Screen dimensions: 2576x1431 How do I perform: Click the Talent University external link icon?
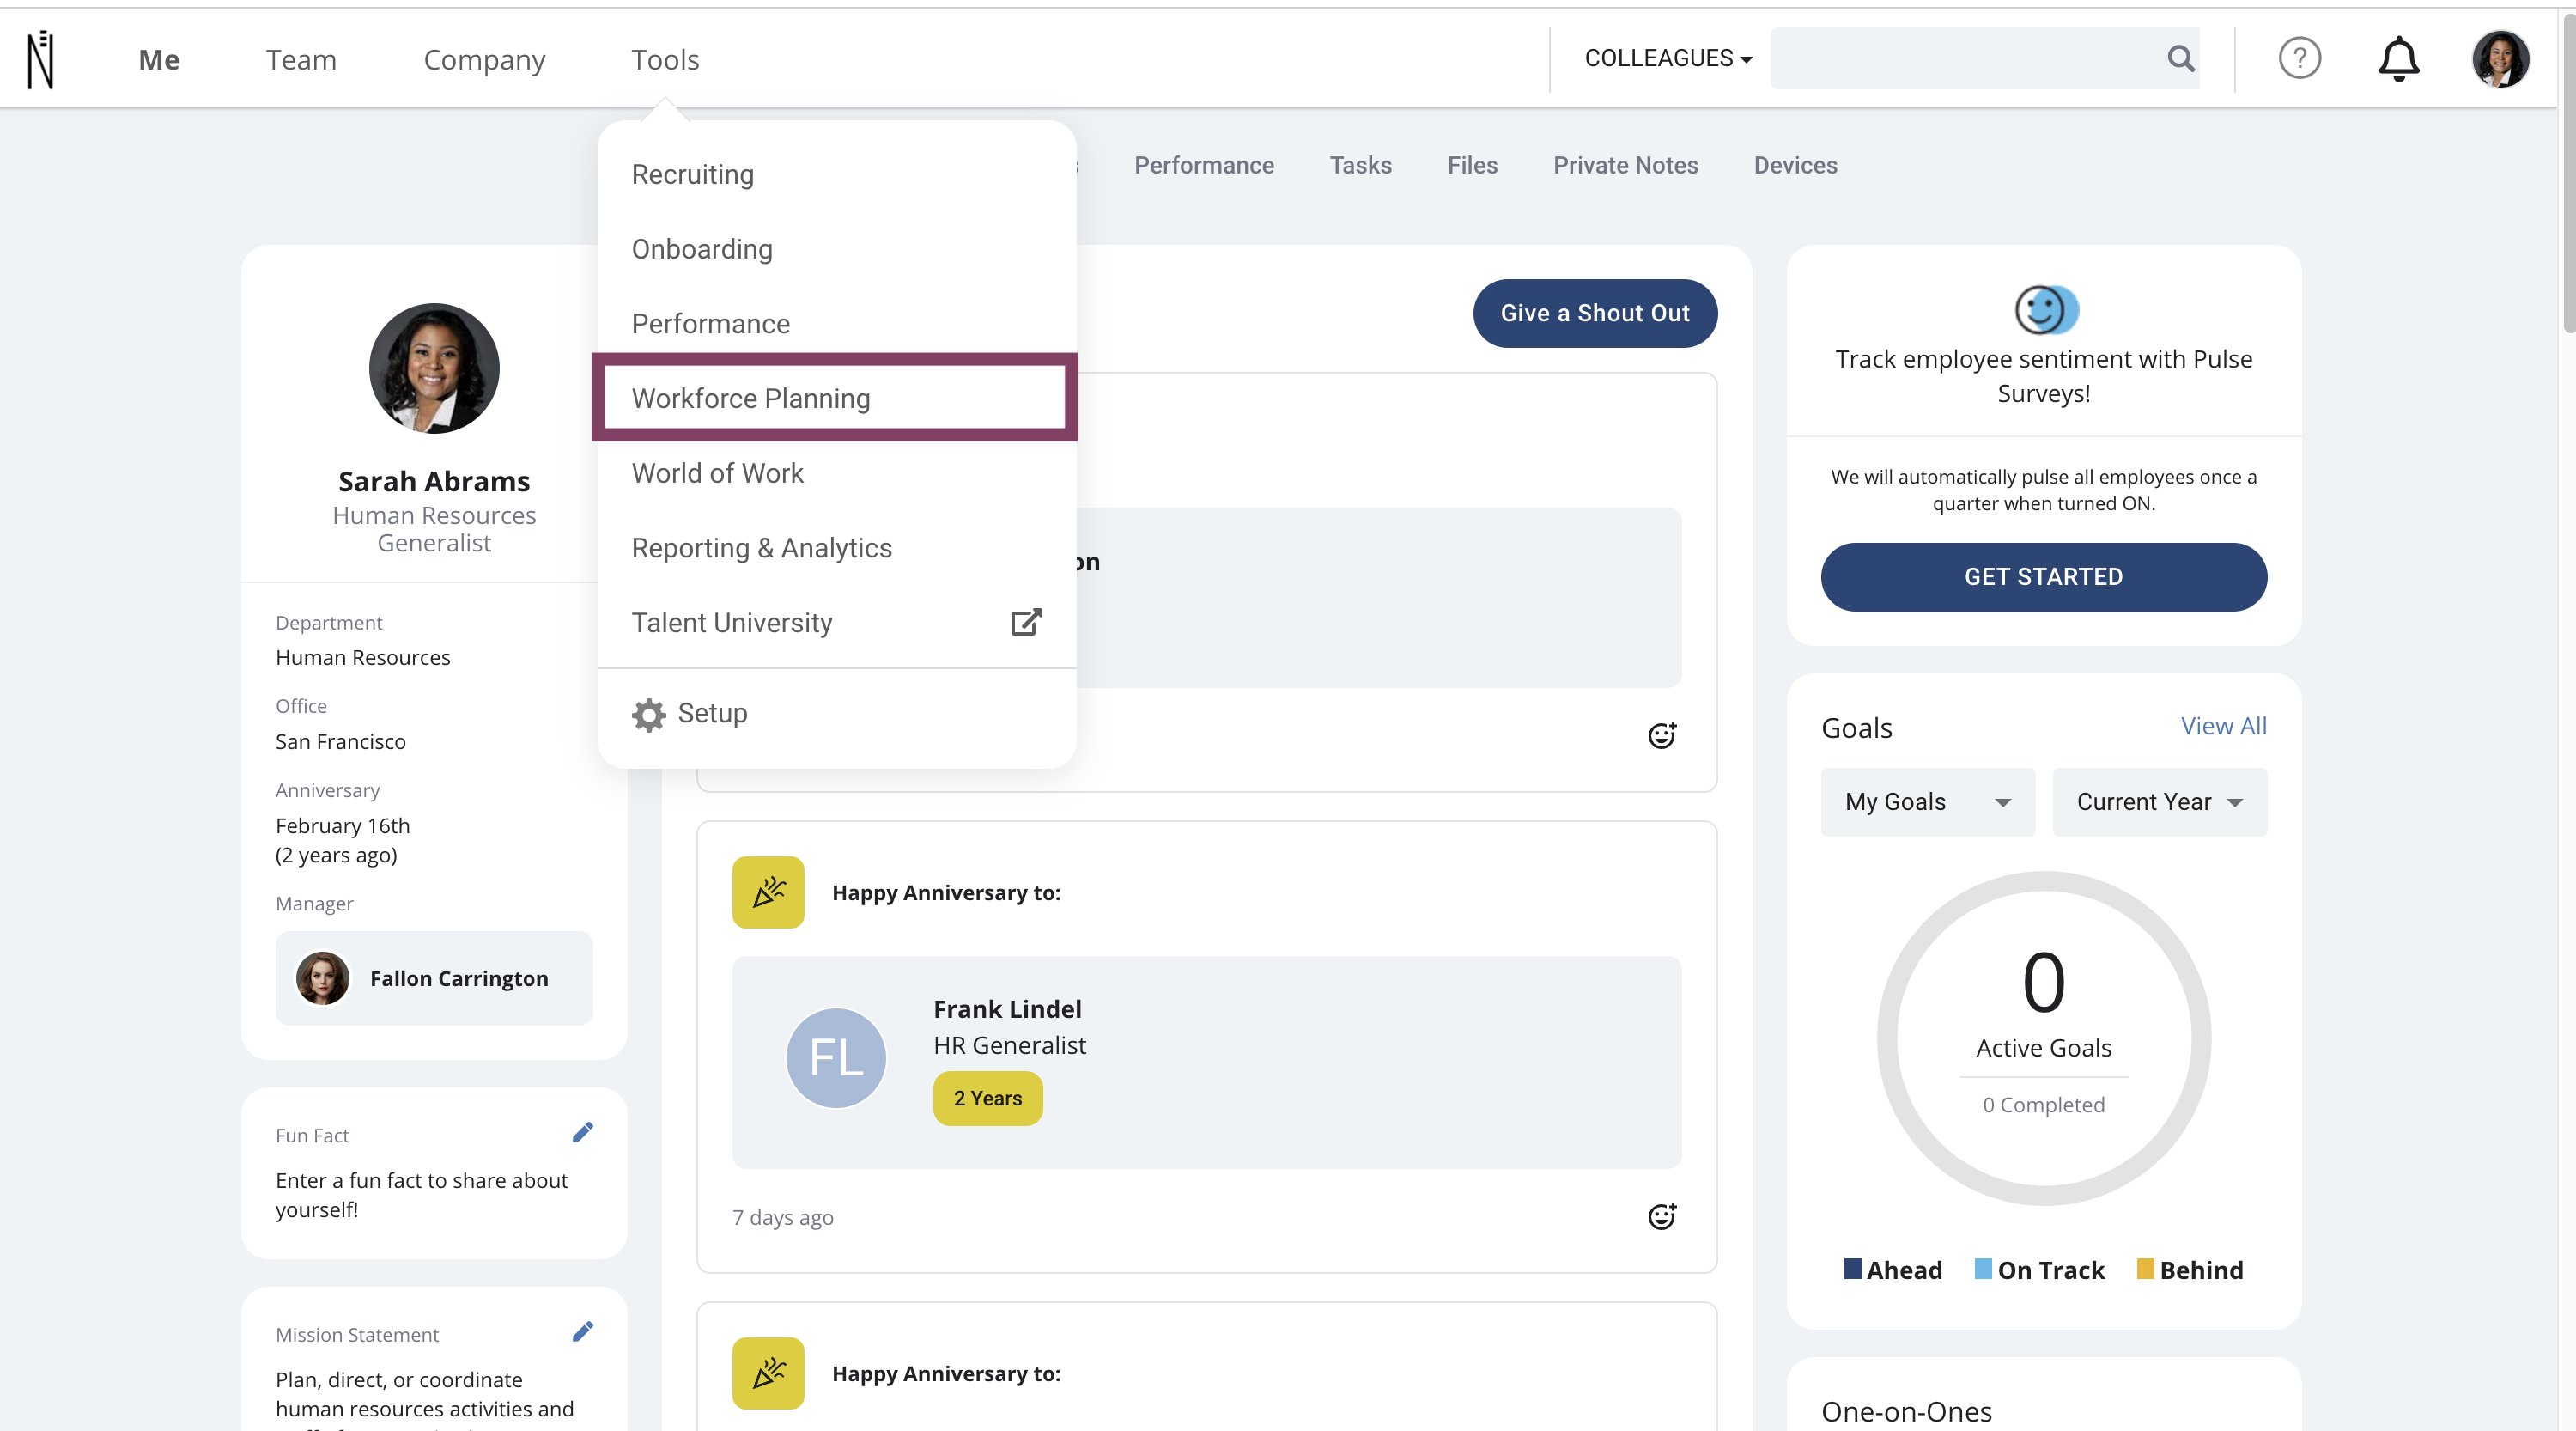click(1026, 622)
